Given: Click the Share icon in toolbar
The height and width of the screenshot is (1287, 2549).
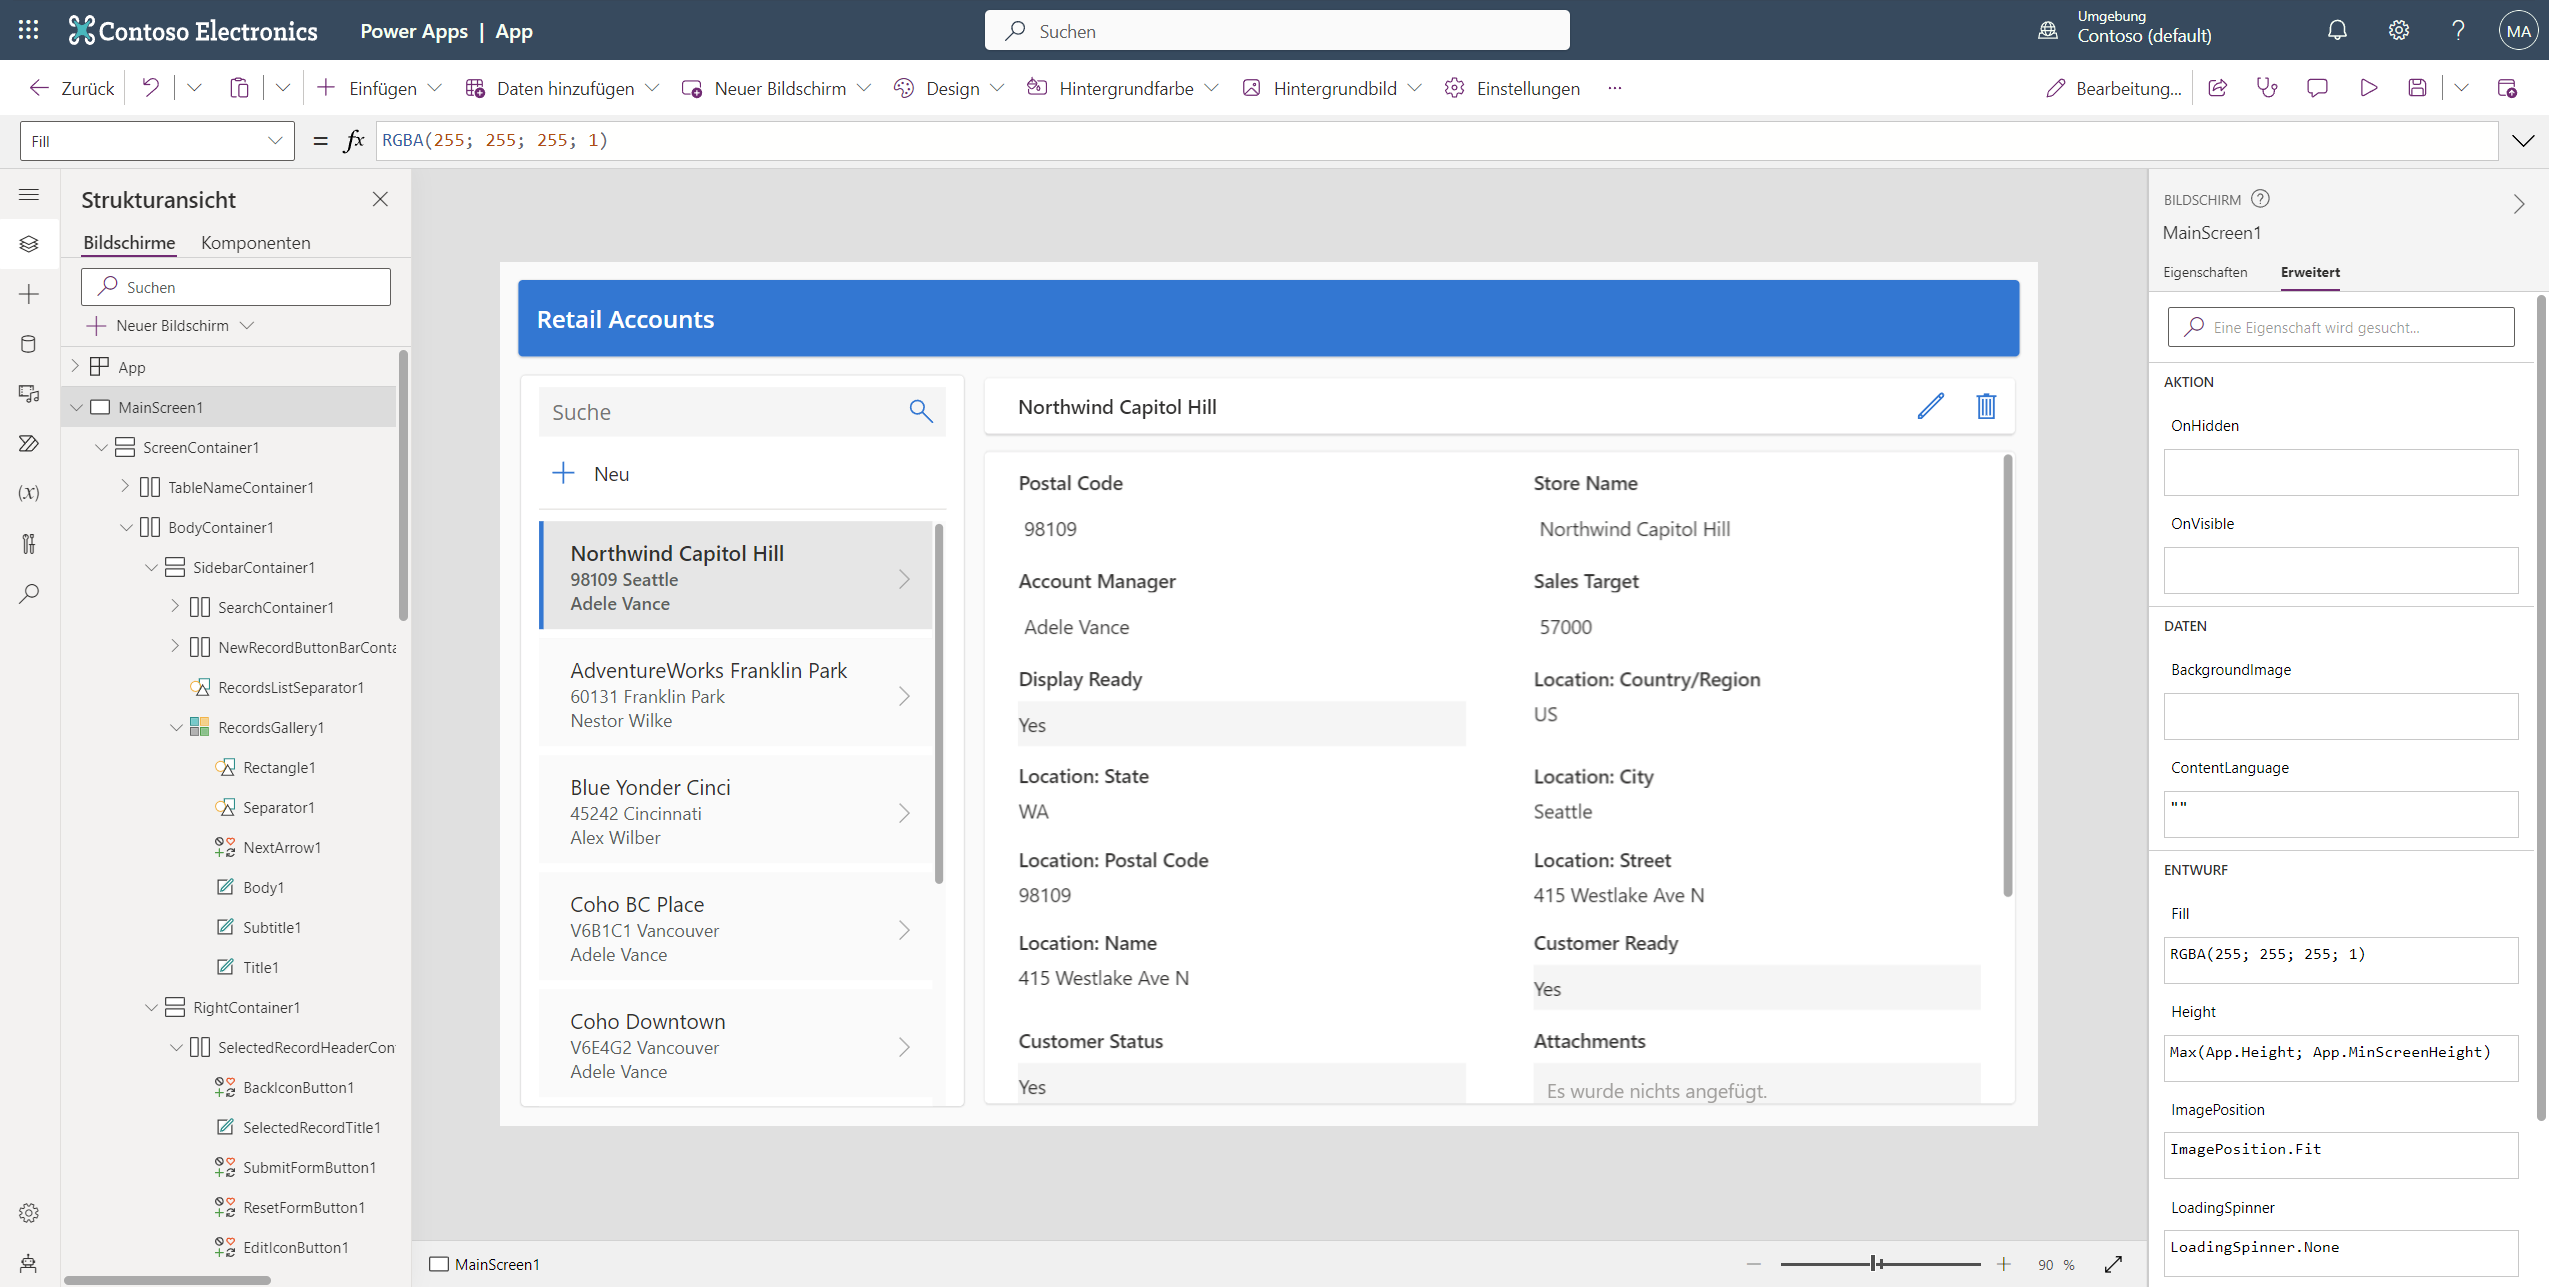Looking at the screenshot, I should pyautogui.click(x=2217, y=88).
